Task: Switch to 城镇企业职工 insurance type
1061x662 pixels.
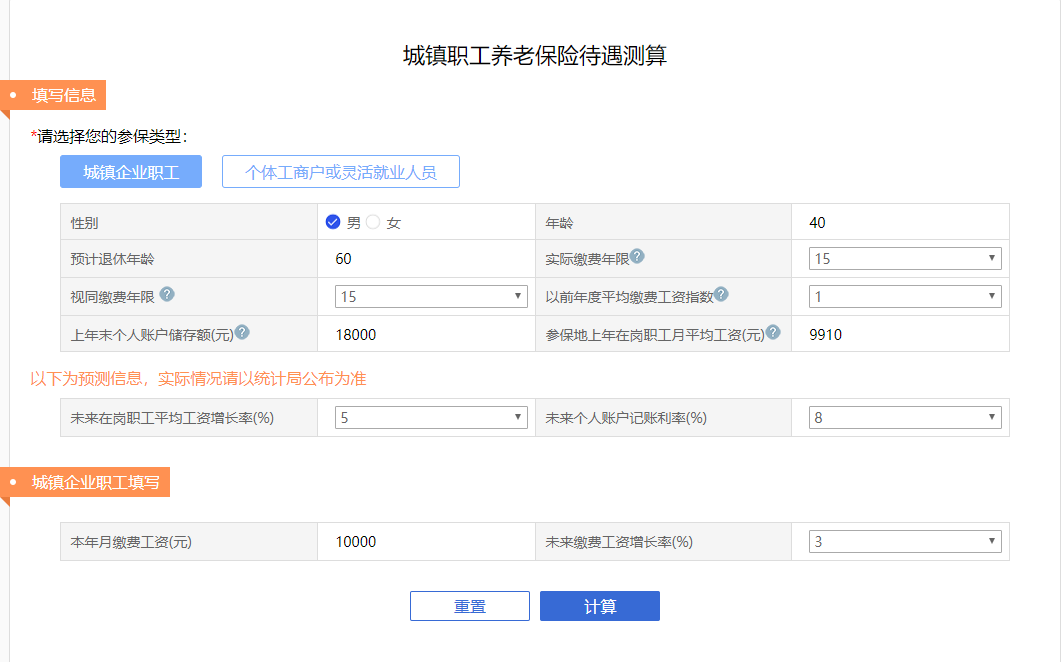Action: click(131, 172)
